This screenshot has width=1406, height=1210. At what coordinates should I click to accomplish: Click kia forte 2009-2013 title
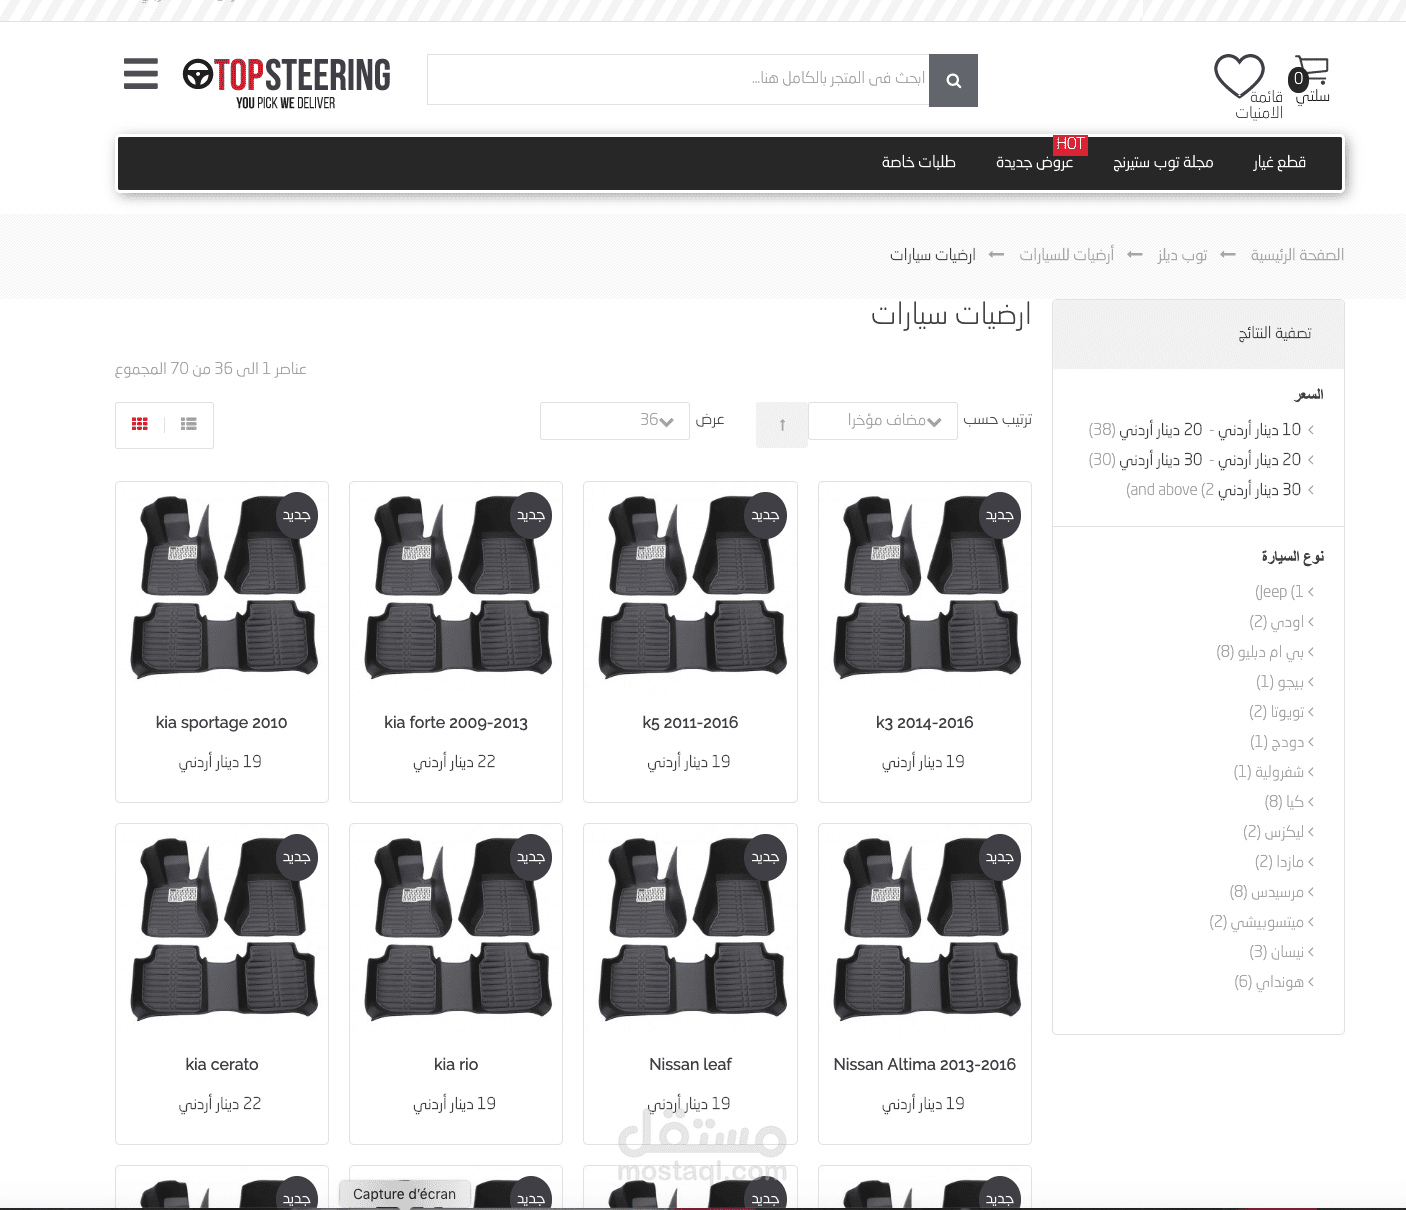click(456, 723)
